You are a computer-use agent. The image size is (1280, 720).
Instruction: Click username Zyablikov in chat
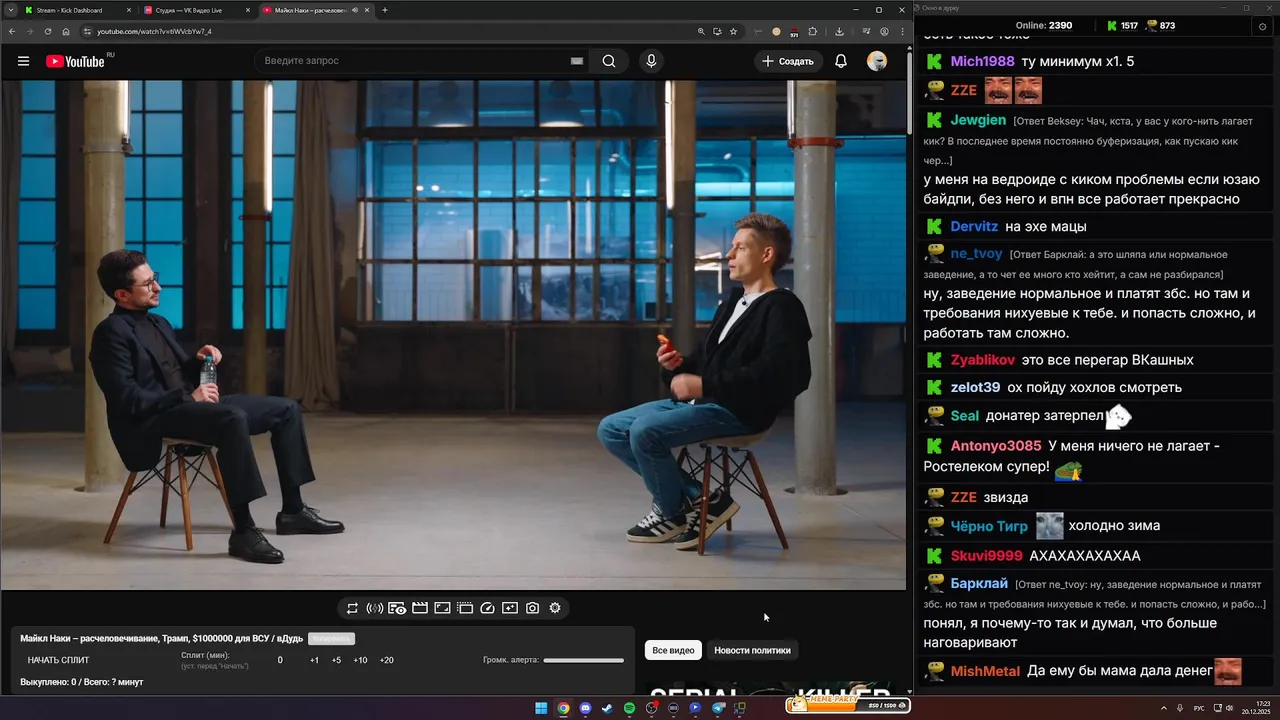click(x=982, y=360)
